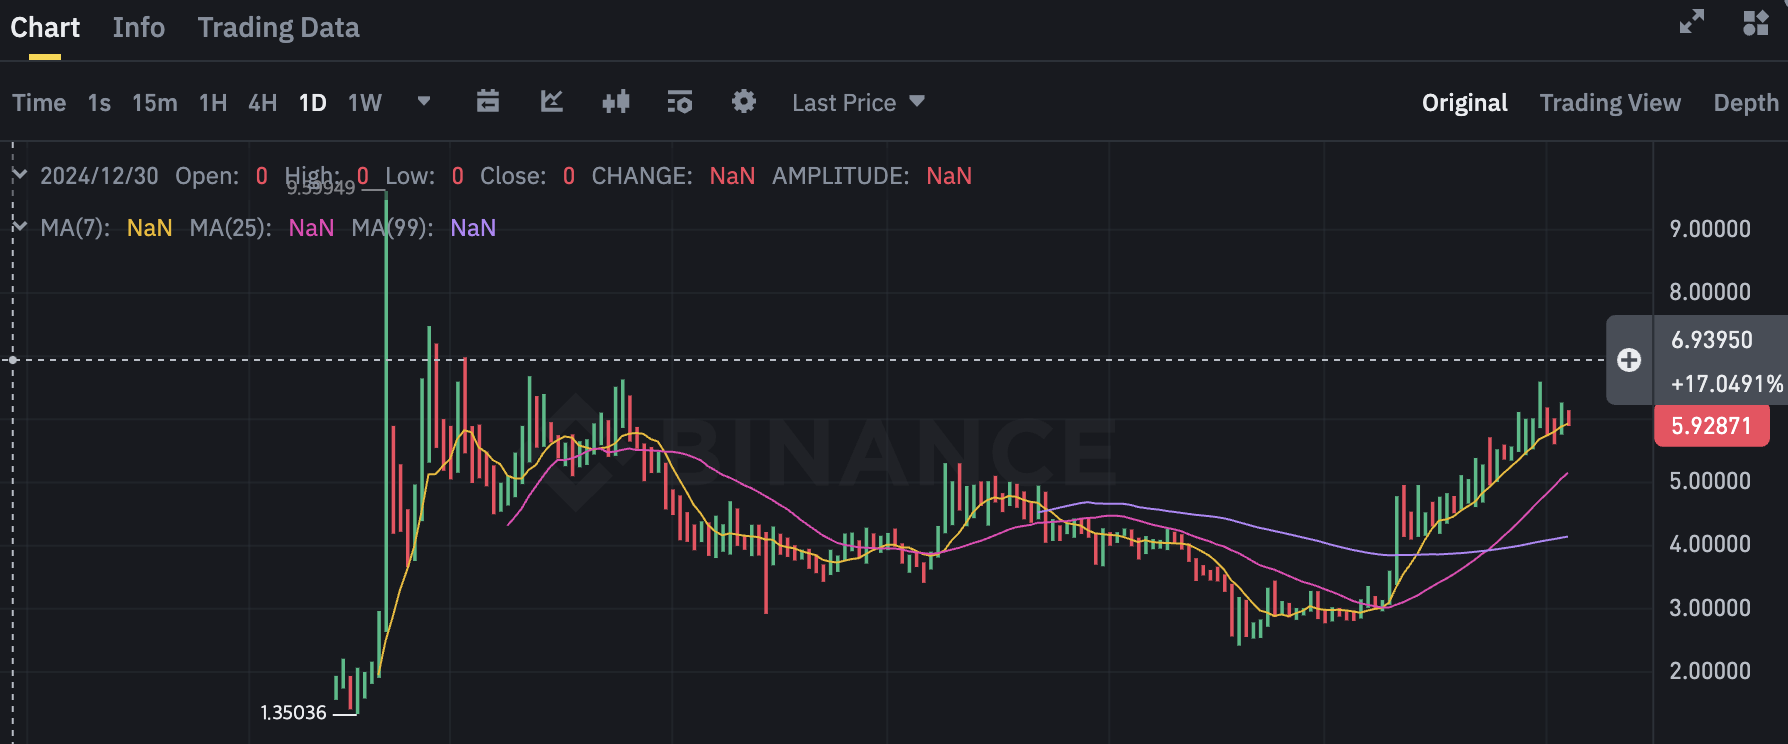1788x744 pixels.
Task: Open the technical indicators icon
Action: click(680, 101)
